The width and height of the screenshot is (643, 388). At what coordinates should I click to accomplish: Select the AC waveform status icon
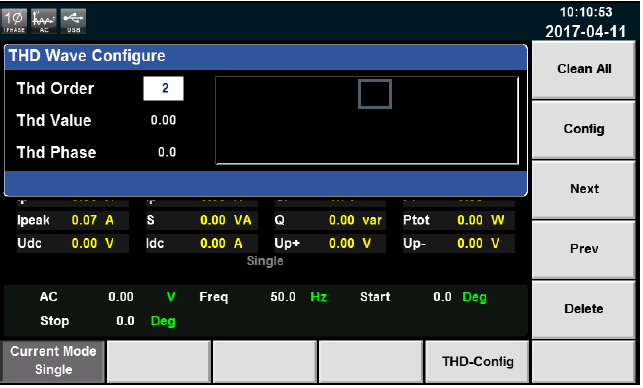44,21
